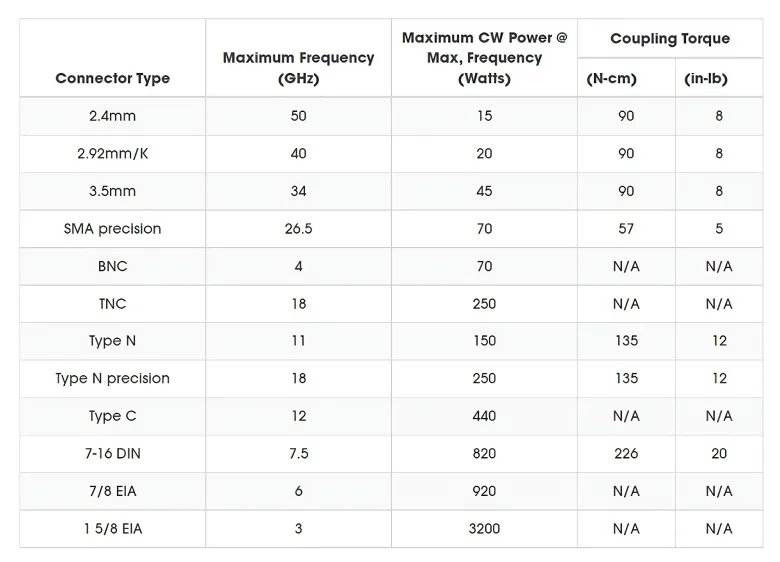Screen dimensions: 780x562
Task: Click the 2.4mm connector row label
Action: 112,116
